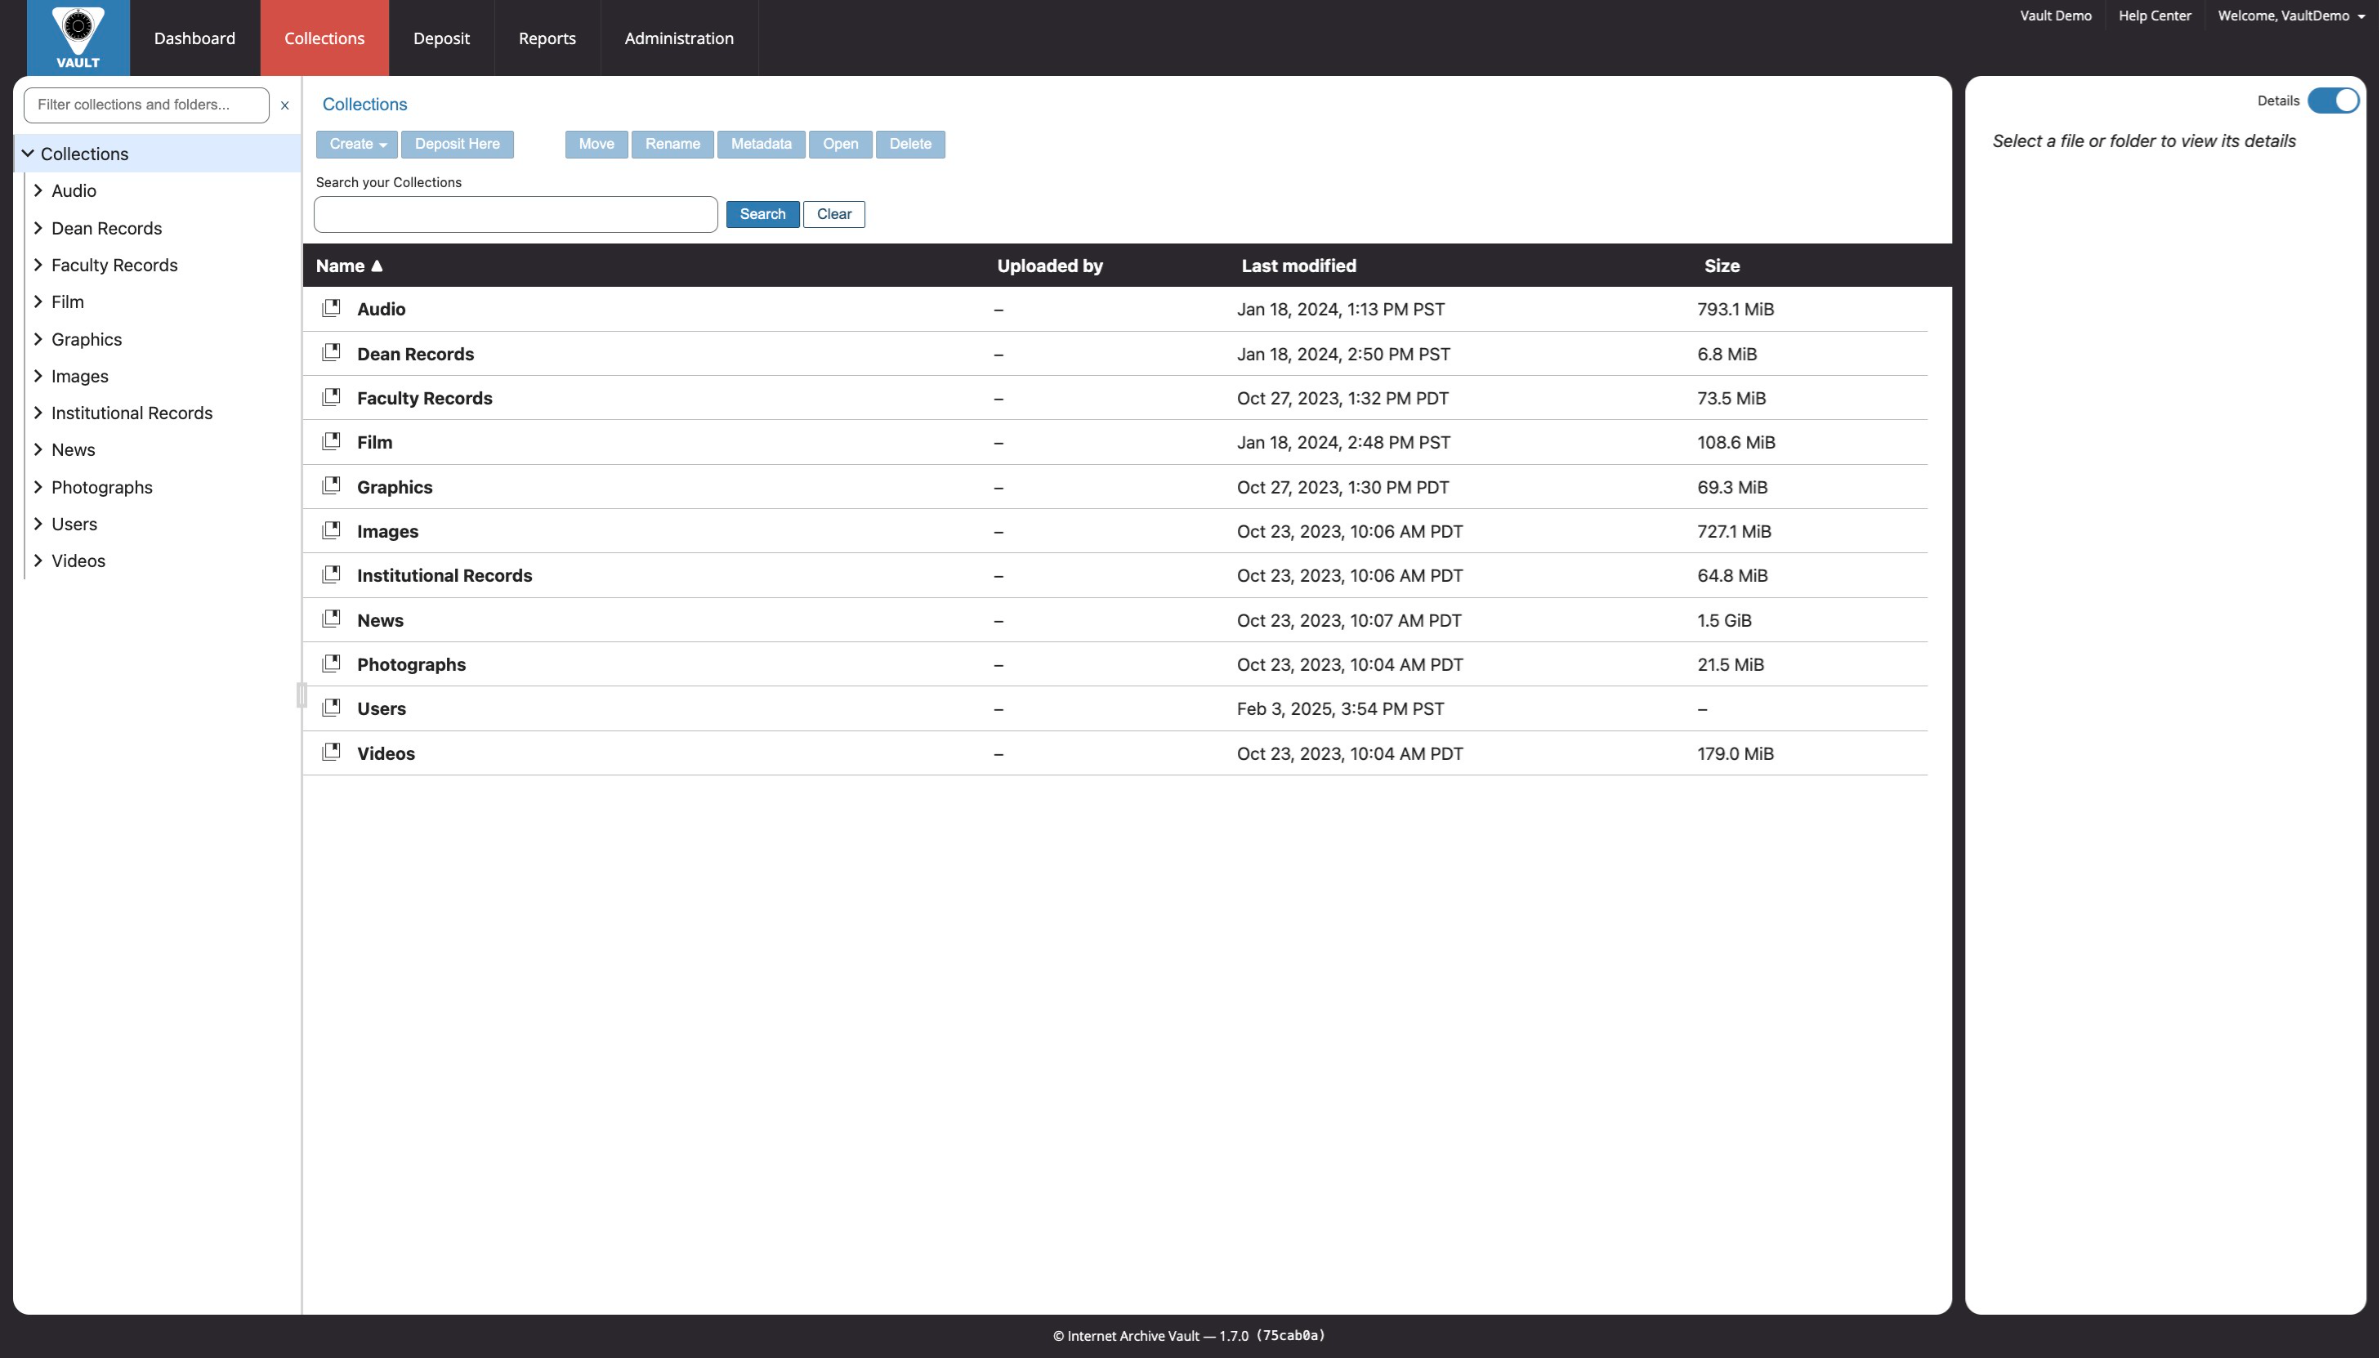This screenshot has width=2379, height=1358.
Task: Expand the Users tree node chevron
Action: (38, 523)
